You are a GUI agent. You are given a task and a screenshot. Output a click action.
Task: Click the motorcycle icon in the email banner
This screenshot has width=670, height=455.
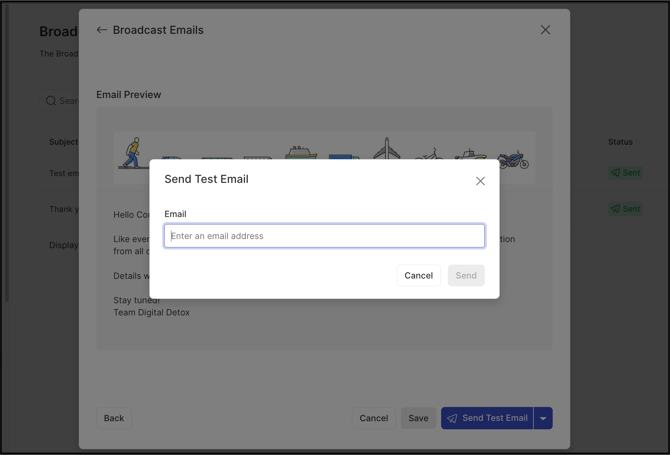513,158
